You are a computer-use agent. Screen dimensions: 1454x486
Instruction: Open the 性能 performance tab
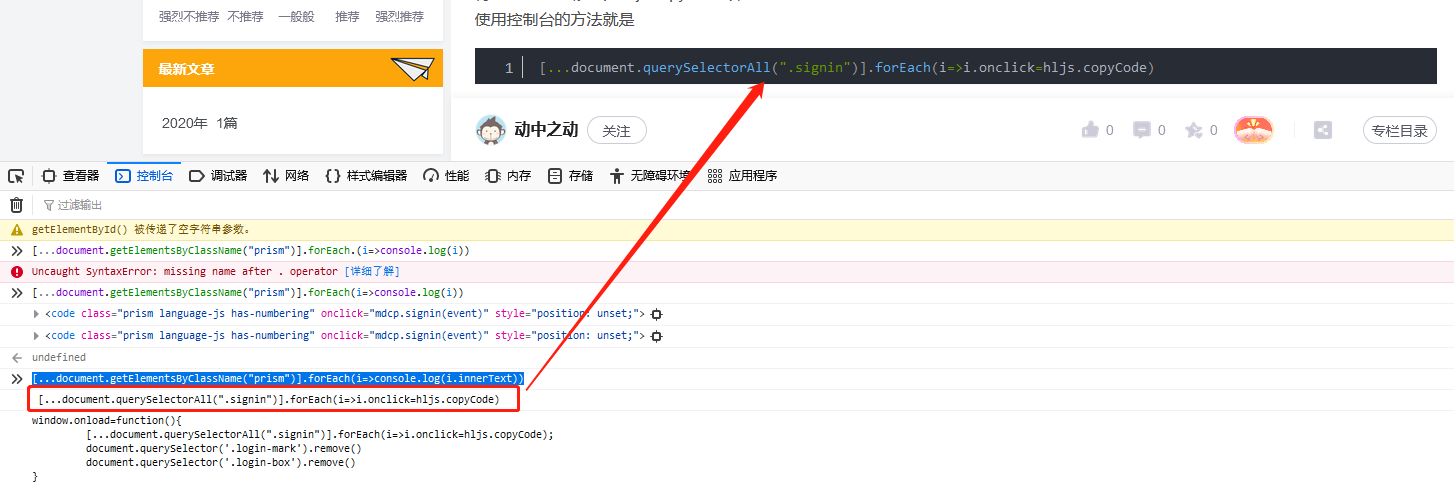click(x=446, y=176)
